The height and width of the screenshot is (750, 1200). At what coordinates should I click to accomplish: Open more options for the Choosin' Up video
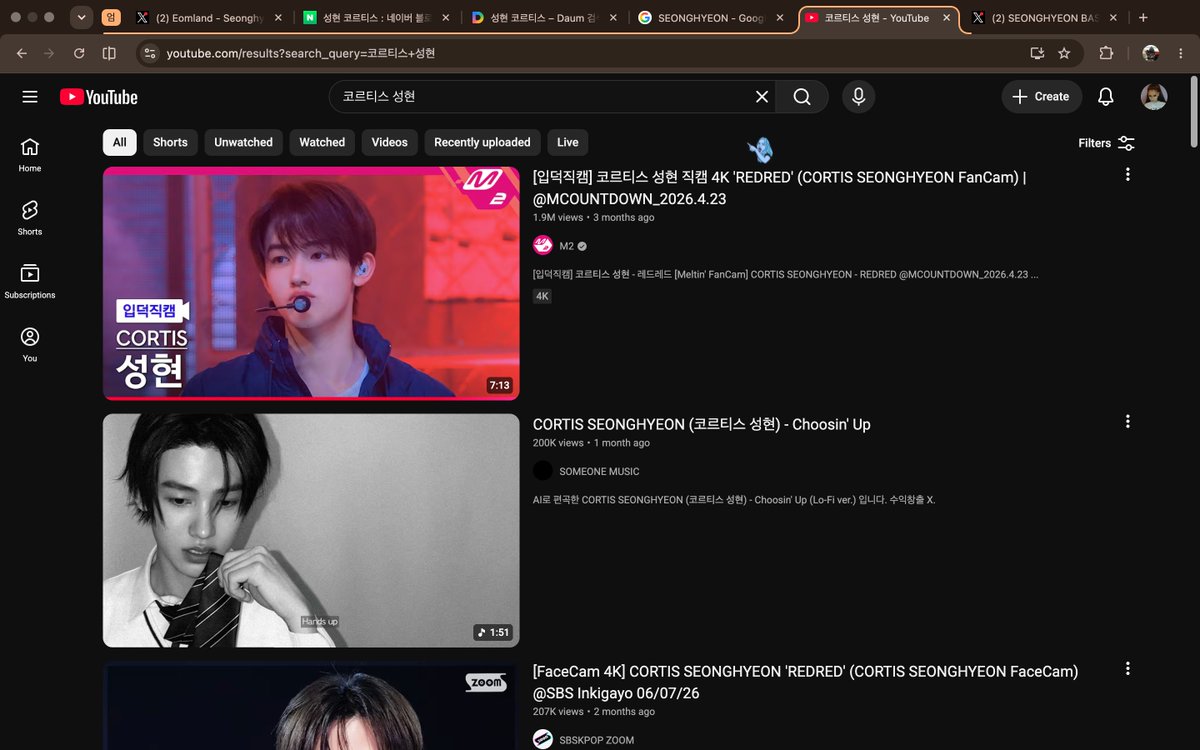(1128, 421)
